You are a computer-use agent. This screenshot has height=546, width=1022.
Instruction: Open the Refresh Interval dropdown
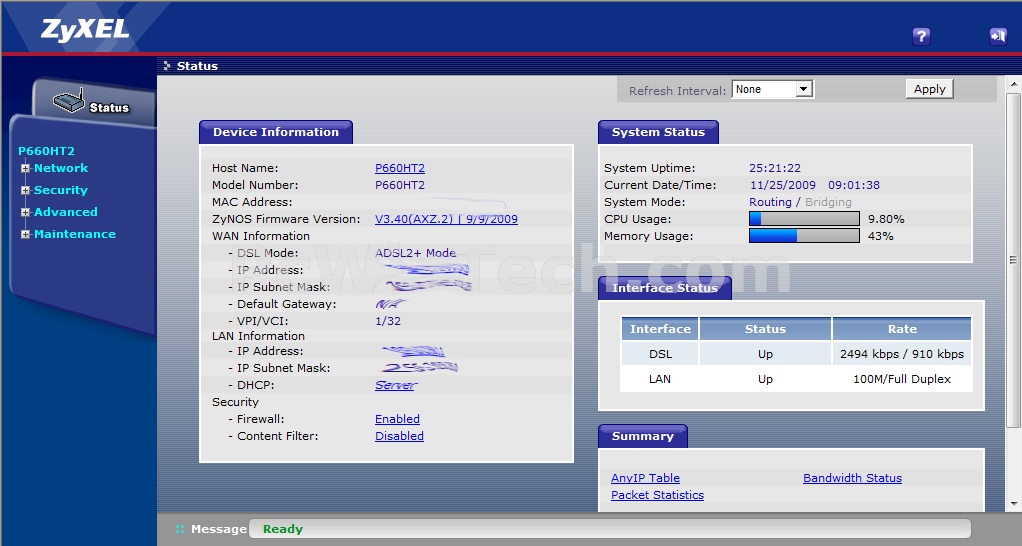[773, 89]
